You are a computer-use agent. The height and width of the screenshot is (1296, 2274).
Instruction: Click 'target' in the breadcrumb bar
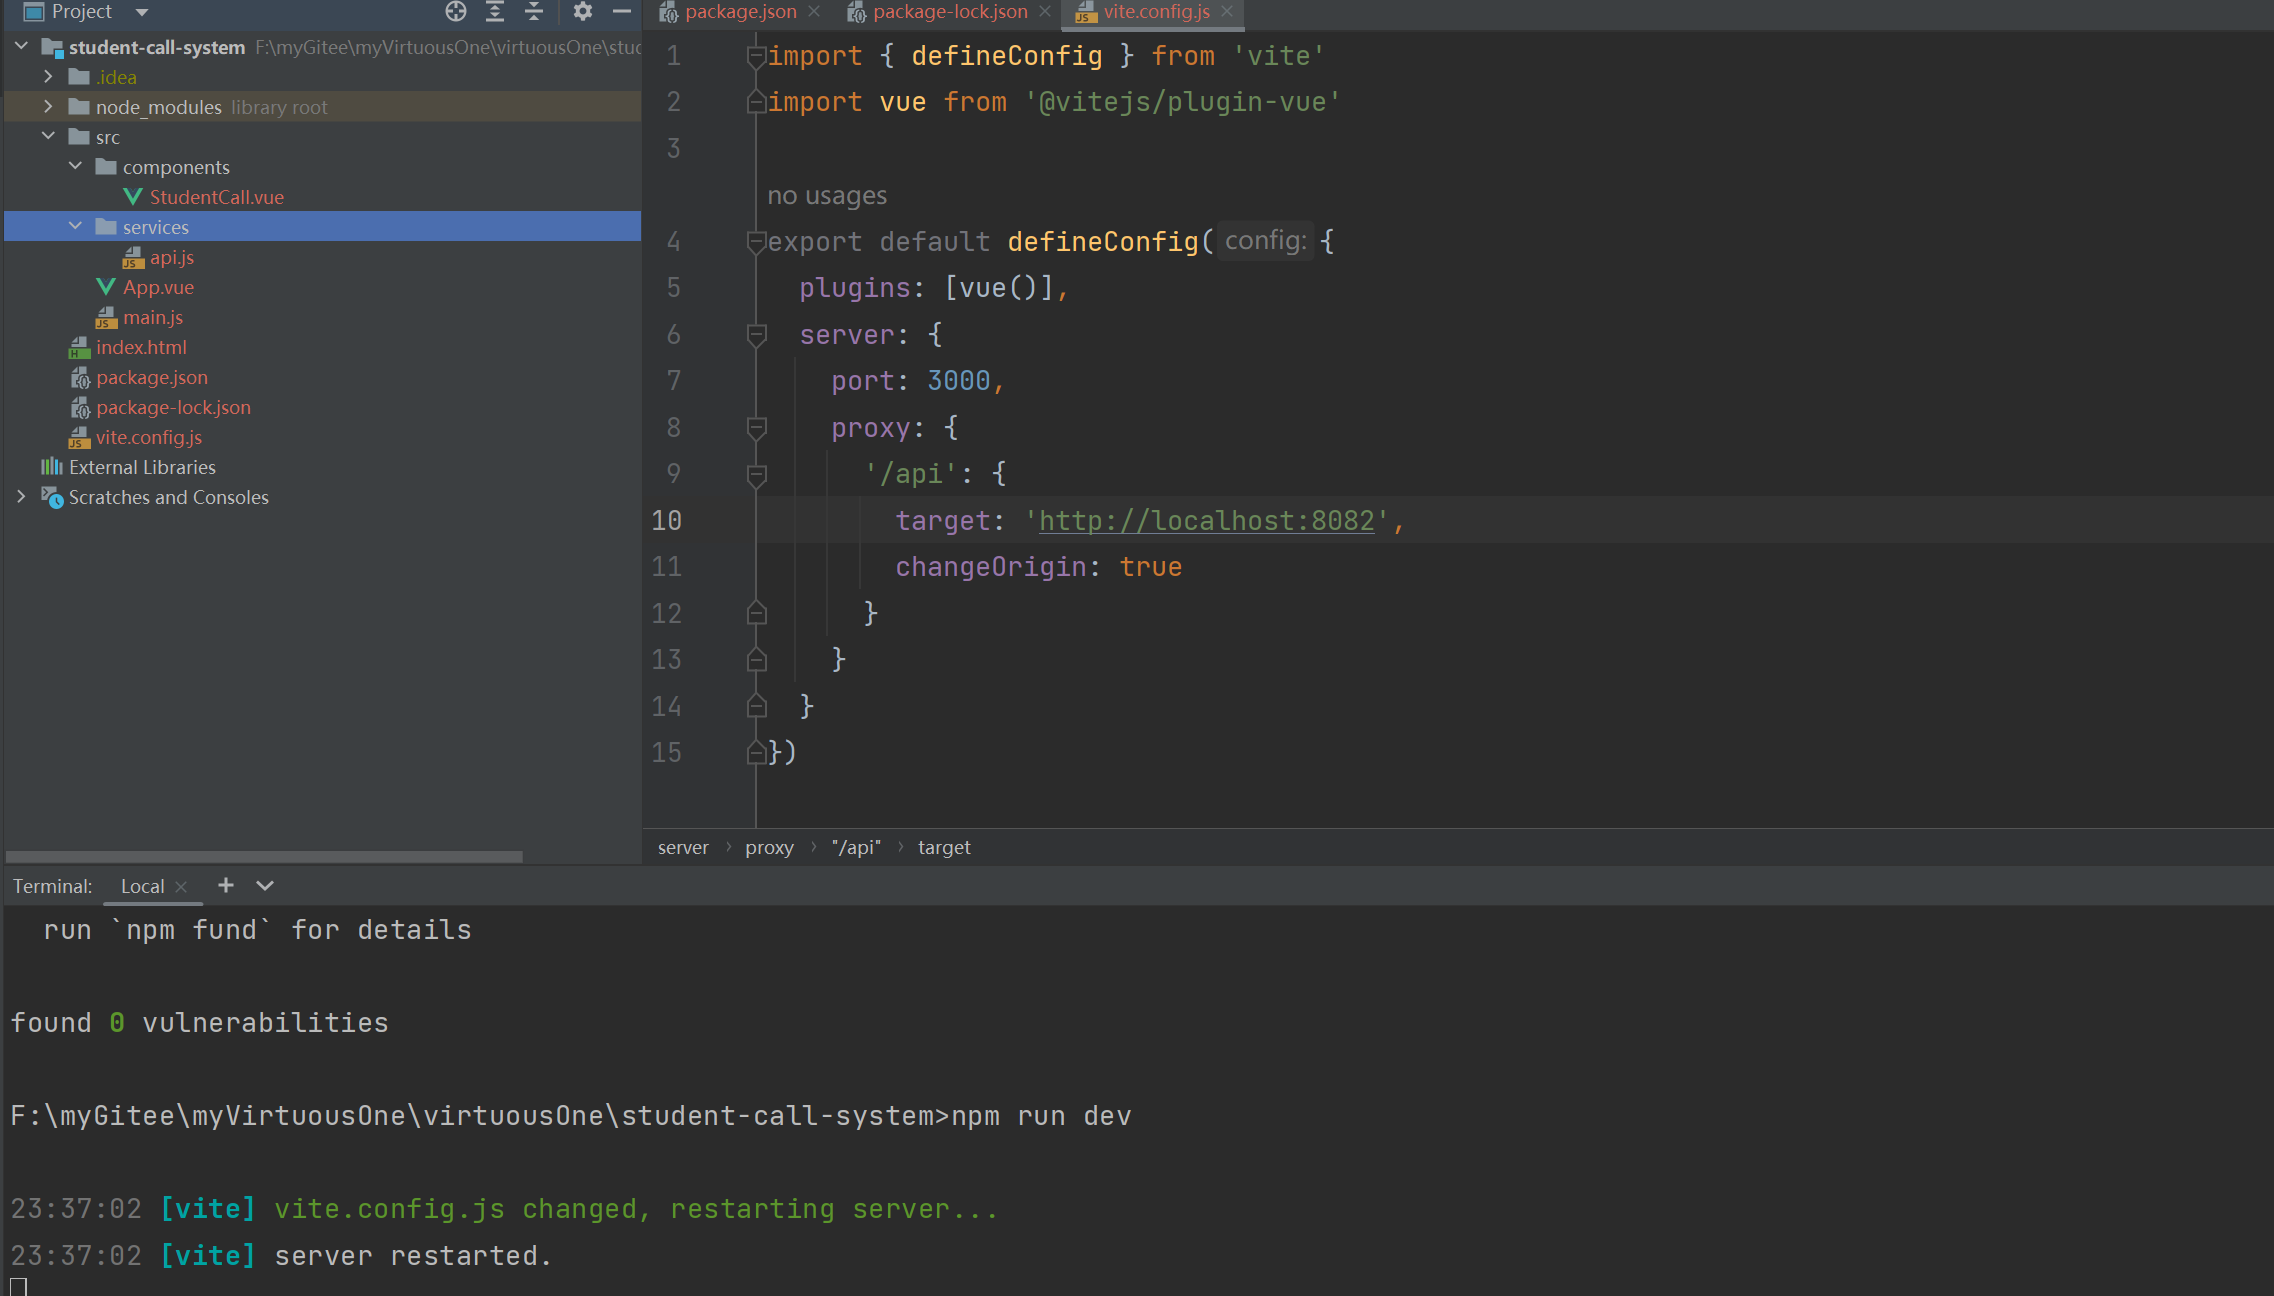click(x=944, y=848)
